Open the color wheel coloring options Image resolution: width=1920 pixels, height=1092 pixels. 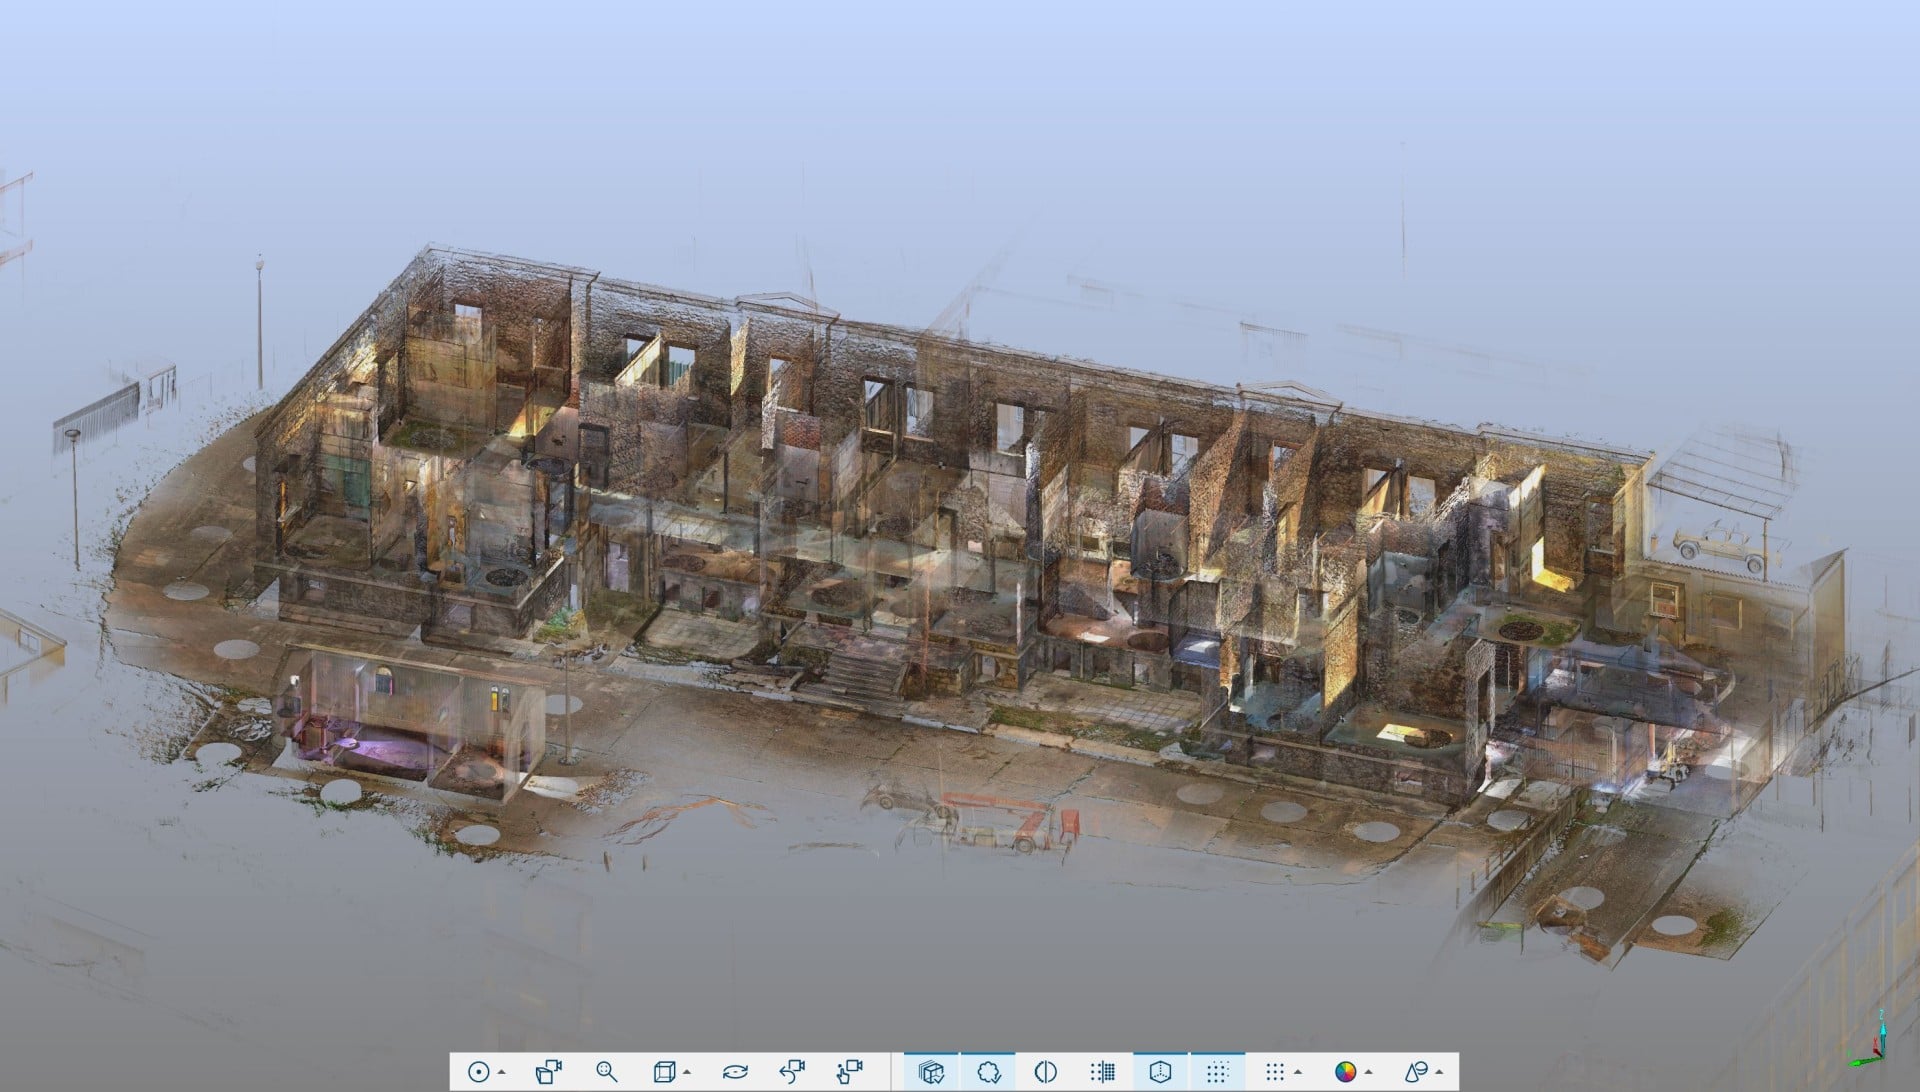[1345, 1072]
